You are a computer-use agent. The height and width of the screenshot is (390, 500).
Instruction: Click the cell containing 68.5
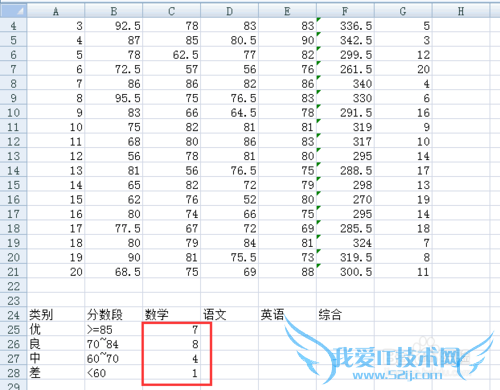click(x=114, y=272)
